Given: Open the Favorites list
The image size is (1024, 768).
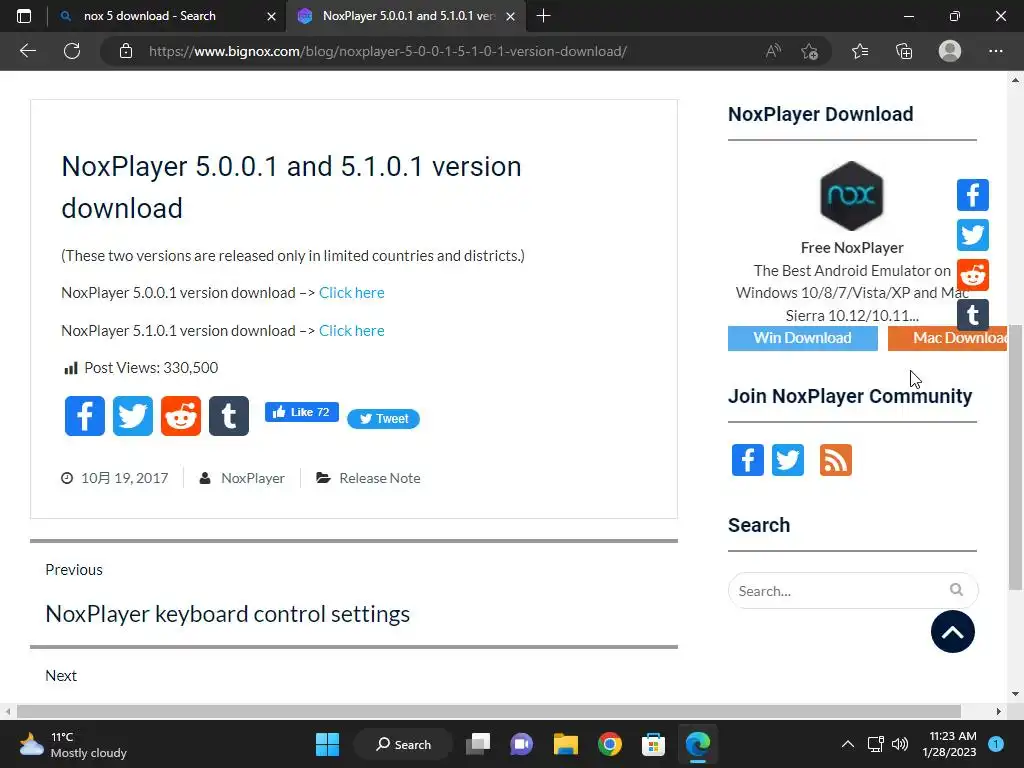Looking at the screenshot, I should pyautogui.click(x=860, y=51).
